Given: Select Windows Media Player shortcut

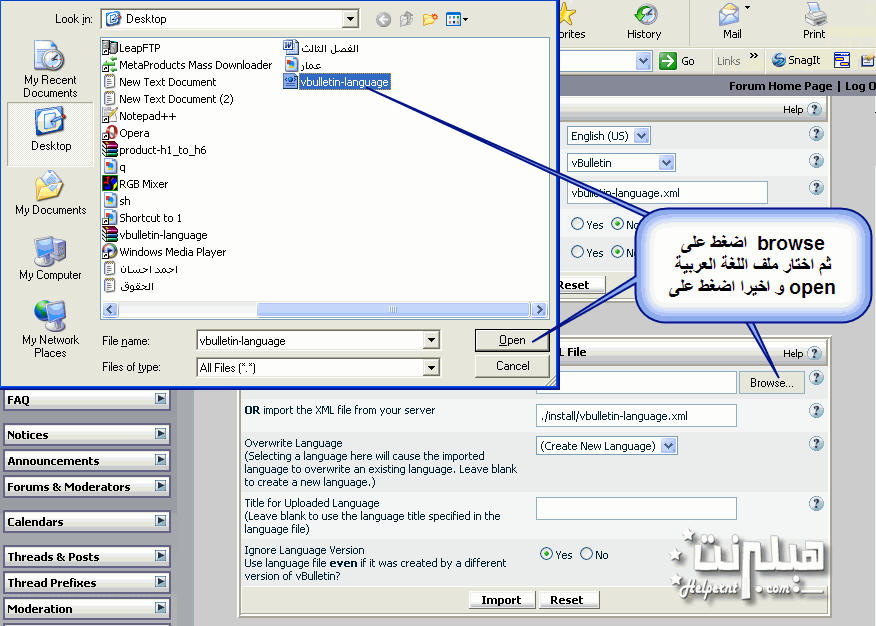Looking at the screenshot, I should click(x=165, y=252).
